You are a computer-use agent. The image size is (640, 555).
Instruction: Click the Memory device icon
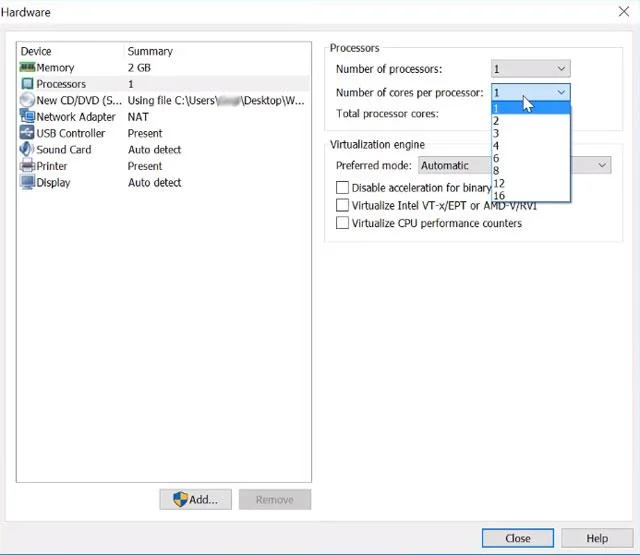coord(27,67)
